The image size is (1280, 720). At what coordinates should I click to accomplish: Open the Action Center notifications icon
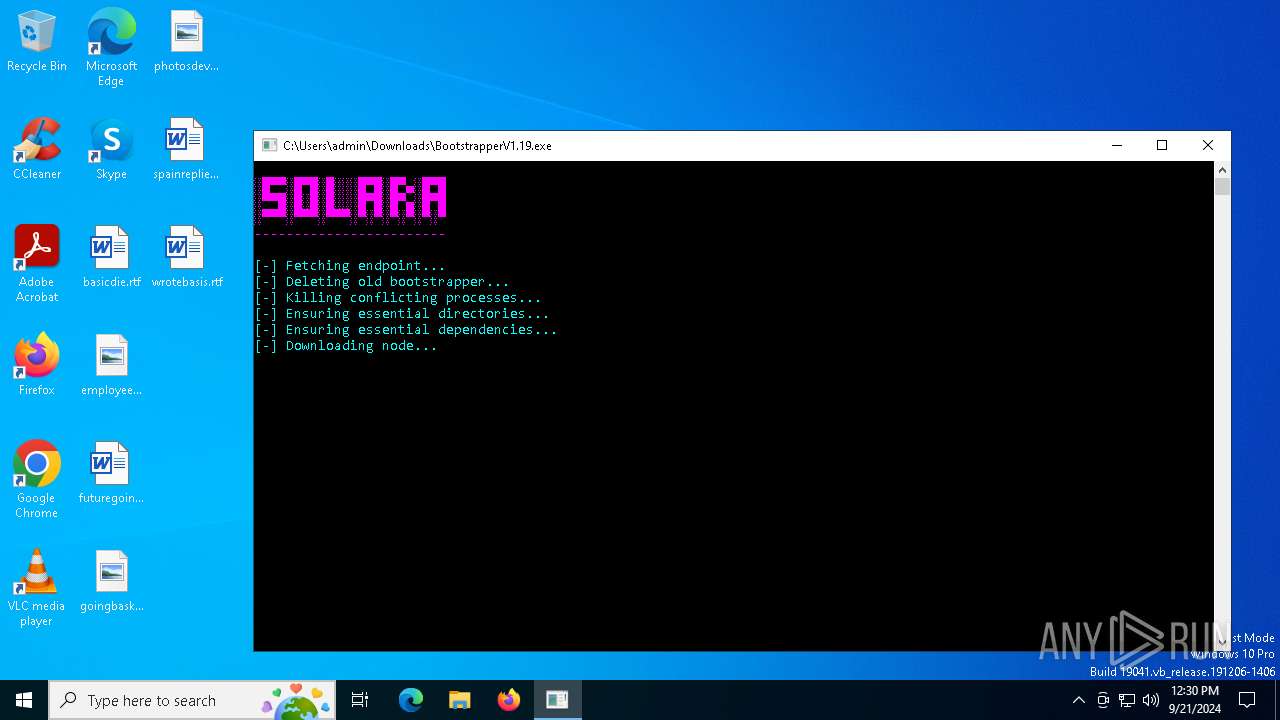(1247, 700)
